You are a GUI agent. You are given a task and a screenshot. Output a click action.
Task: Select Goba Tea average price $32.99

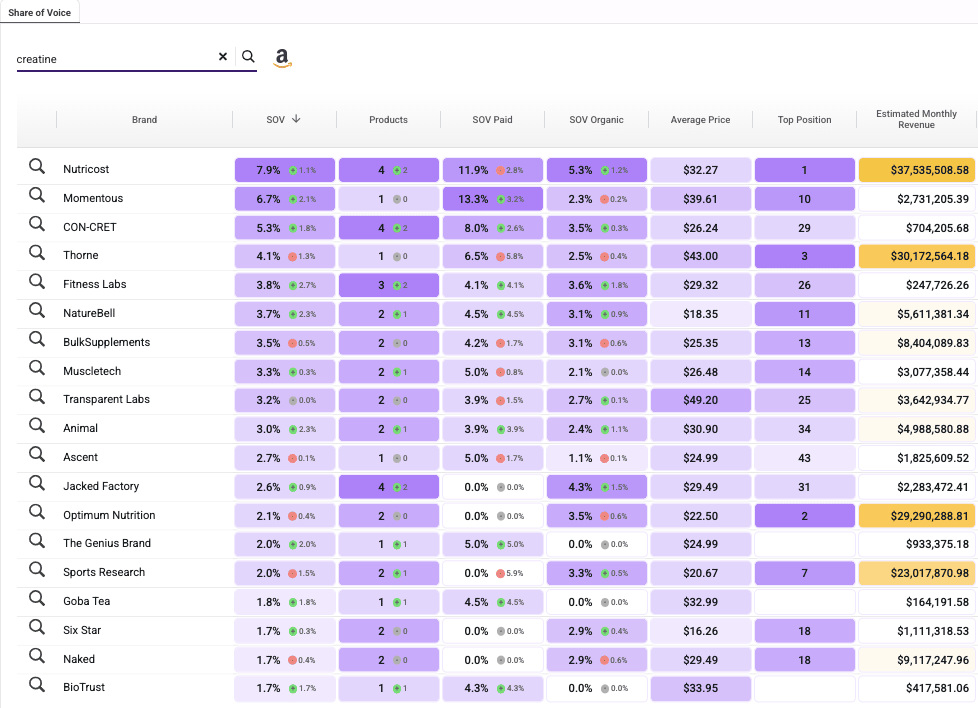(700, 603)
